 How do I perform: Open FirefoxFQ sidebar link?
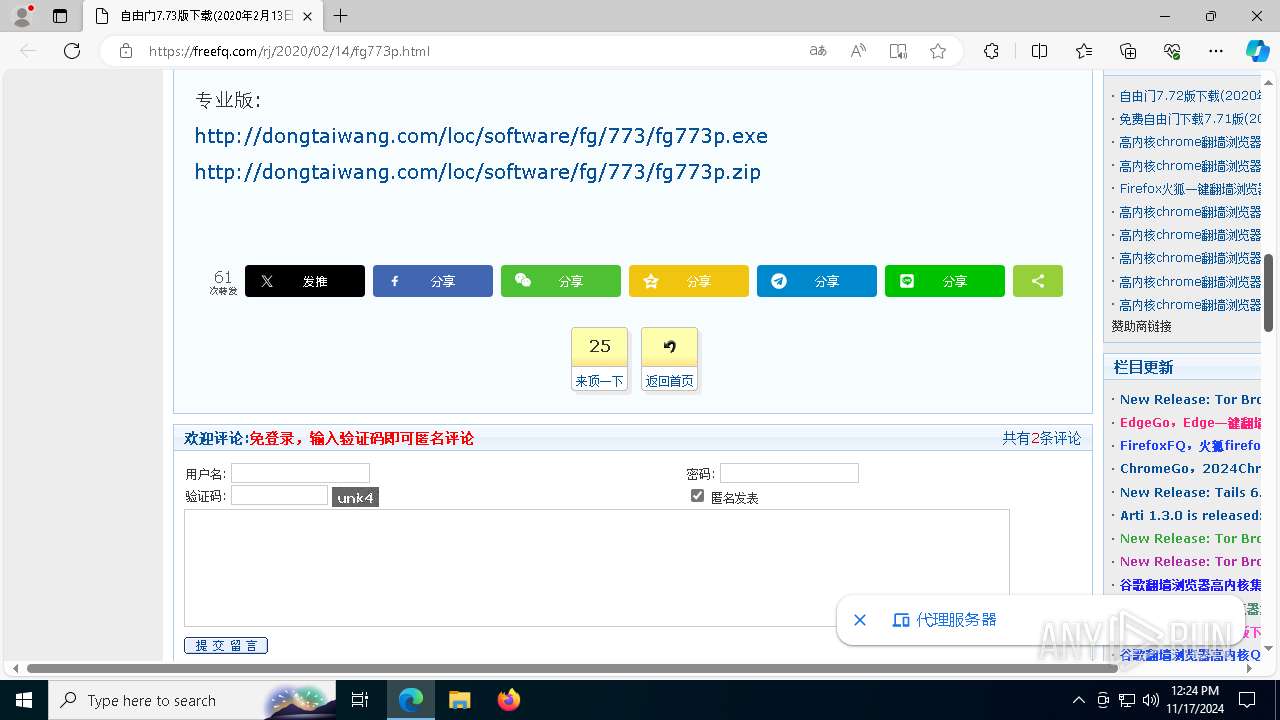1190,445
